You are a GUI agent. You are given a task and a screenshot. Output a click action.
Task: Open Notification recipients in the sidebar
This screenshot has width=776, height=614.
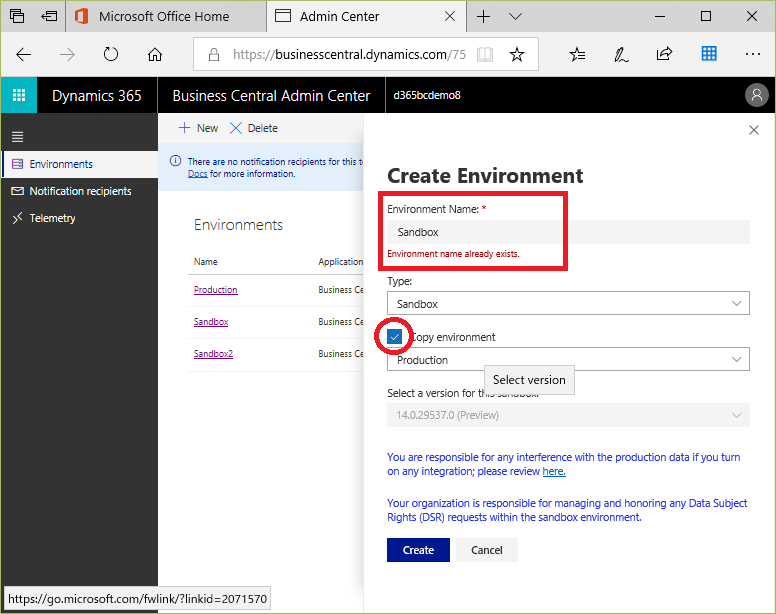80,191
